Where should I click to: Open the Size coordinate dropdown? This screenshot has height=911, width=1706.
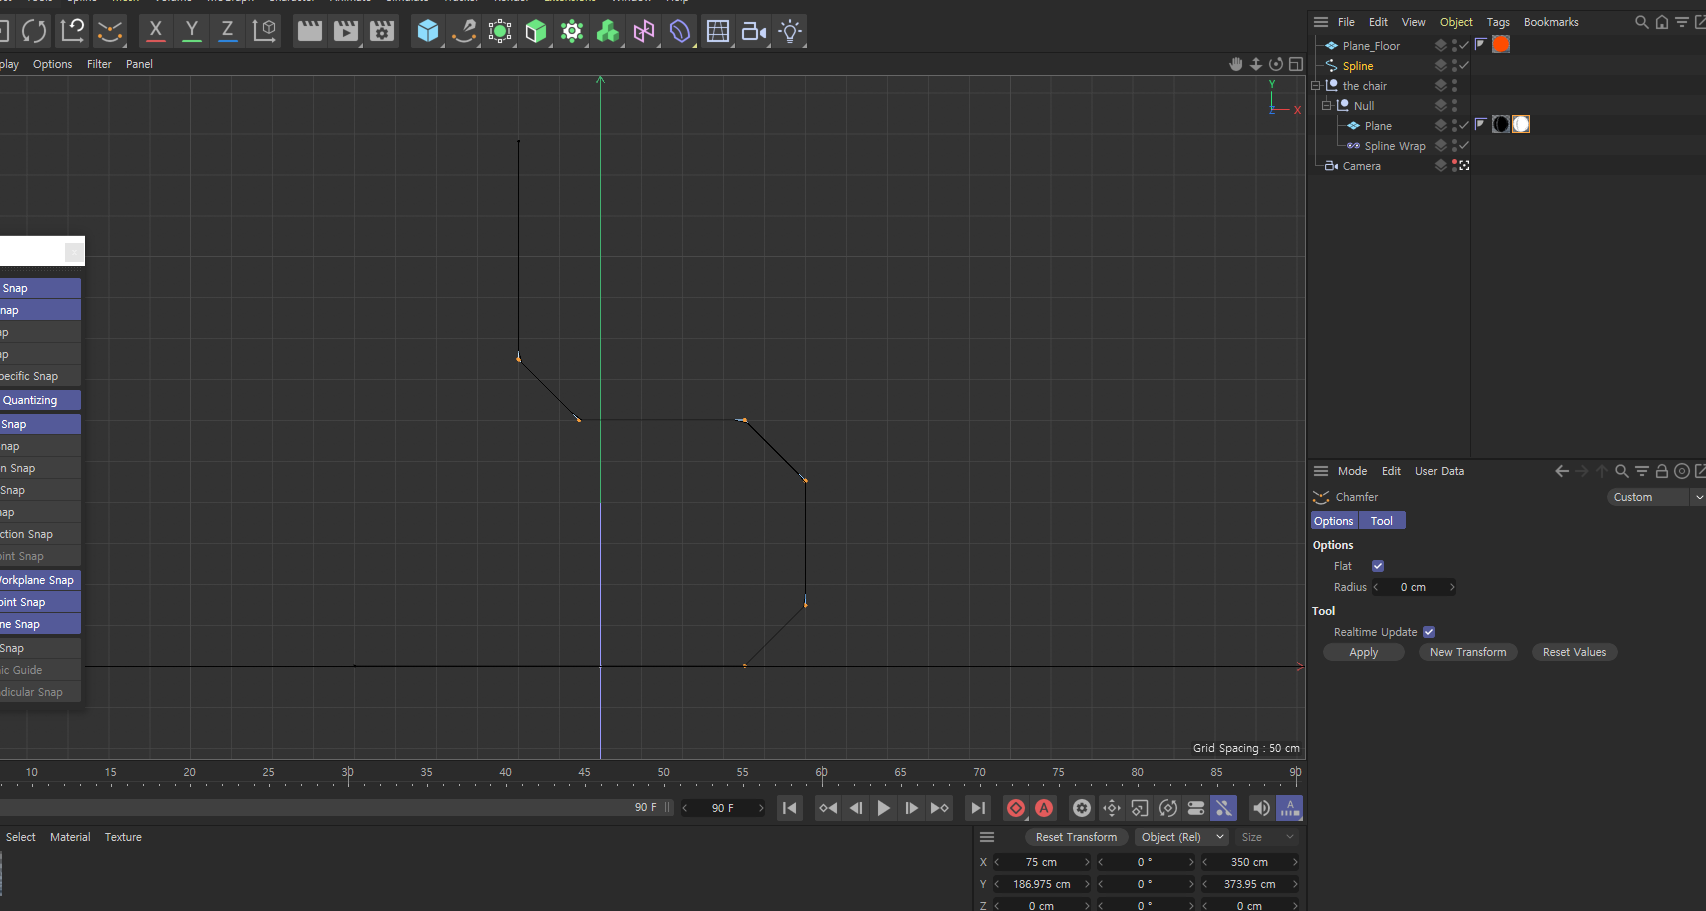[x=1268, y=837]
